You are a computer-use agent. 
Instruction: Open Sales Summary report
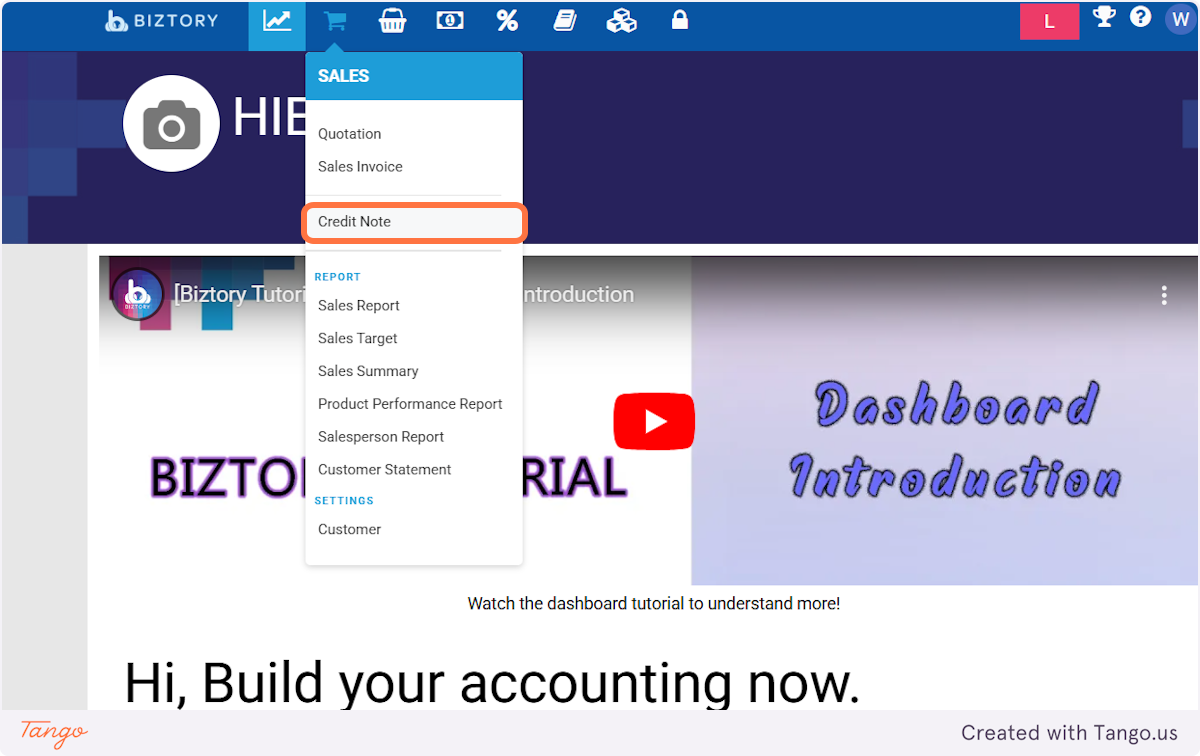[x=368, y=371]
